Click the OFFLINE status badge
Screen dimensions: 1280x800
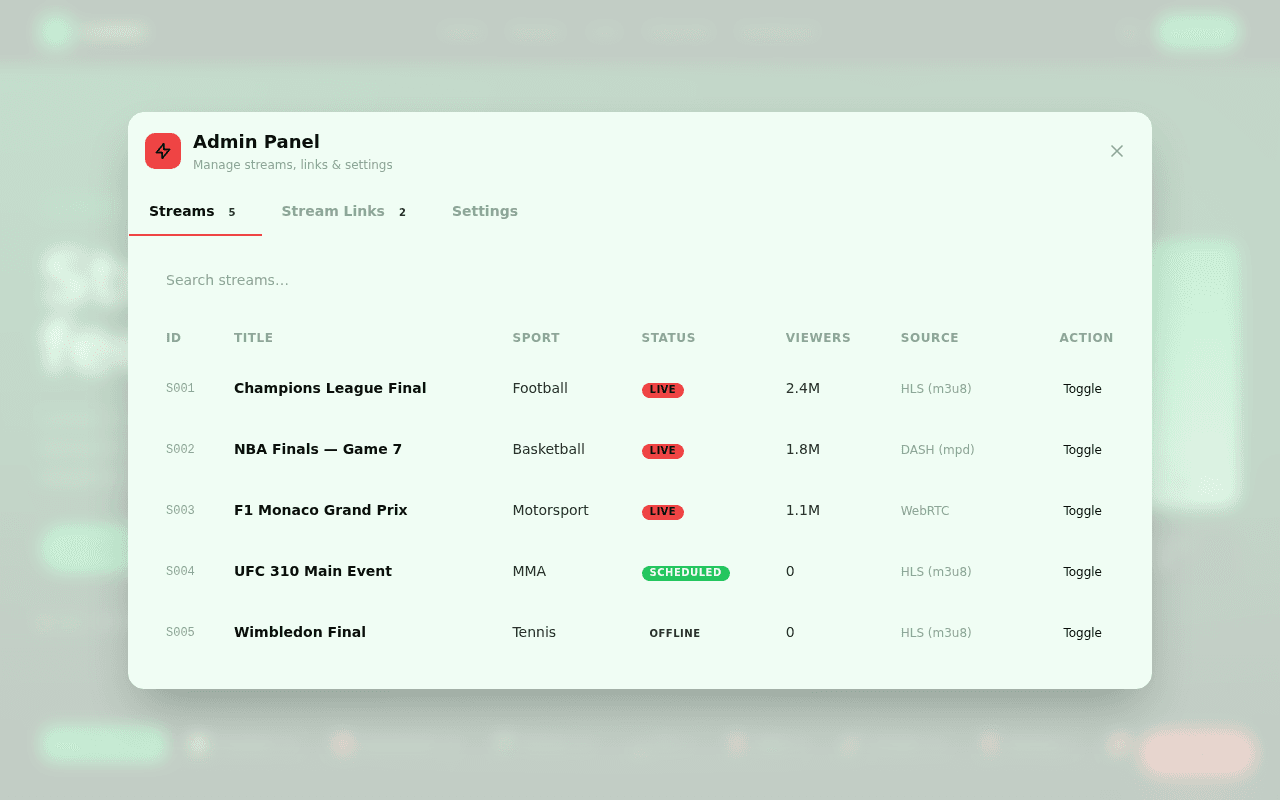pyautogui.click(x=675, y=634)
